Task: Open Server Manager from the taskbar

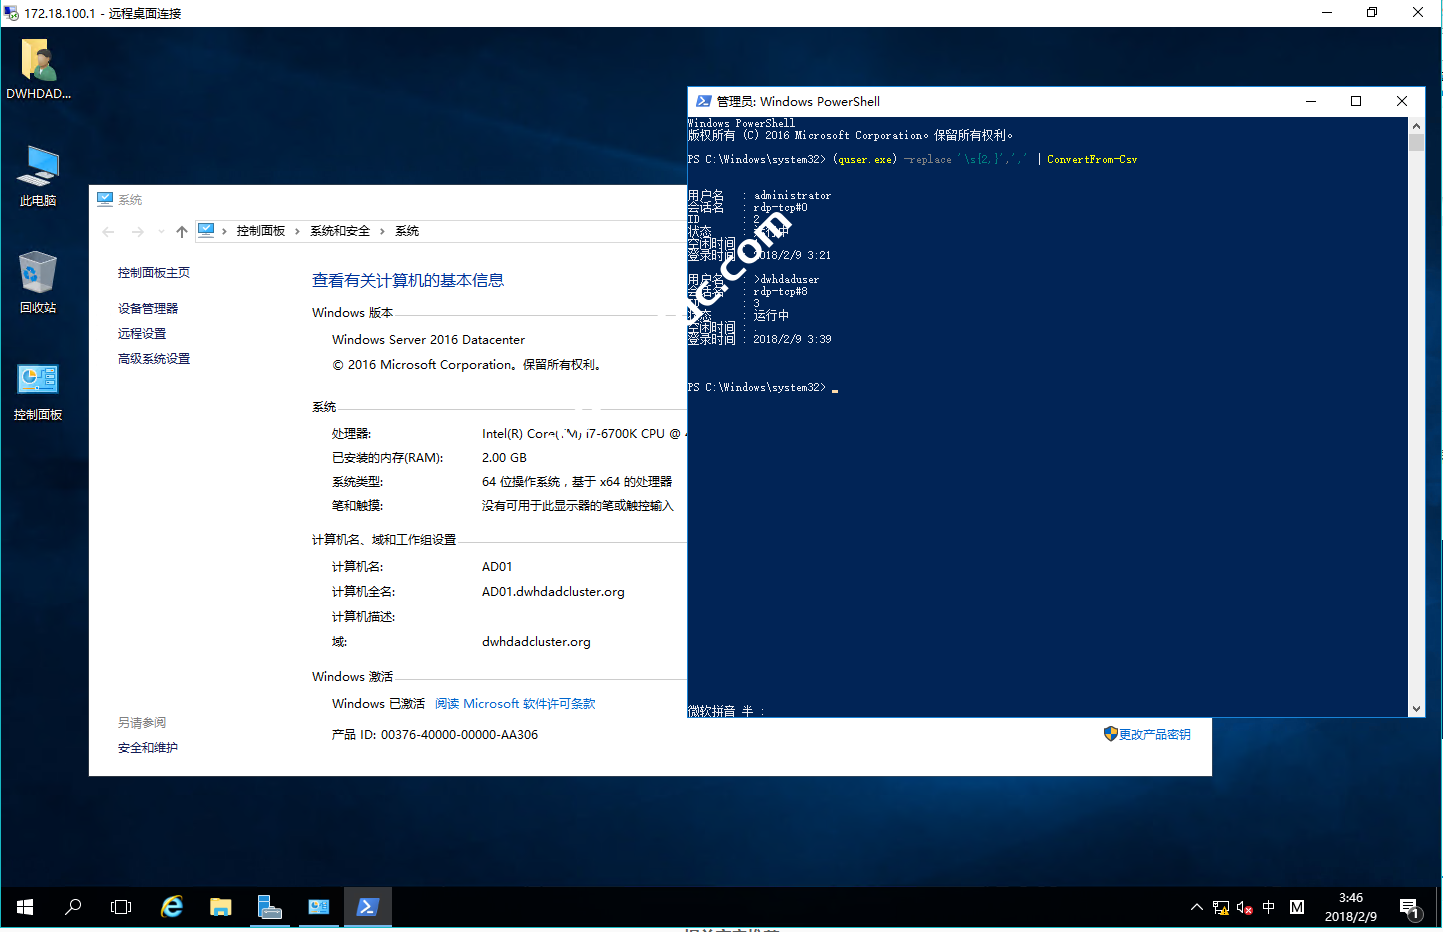Action: (269, 907)
